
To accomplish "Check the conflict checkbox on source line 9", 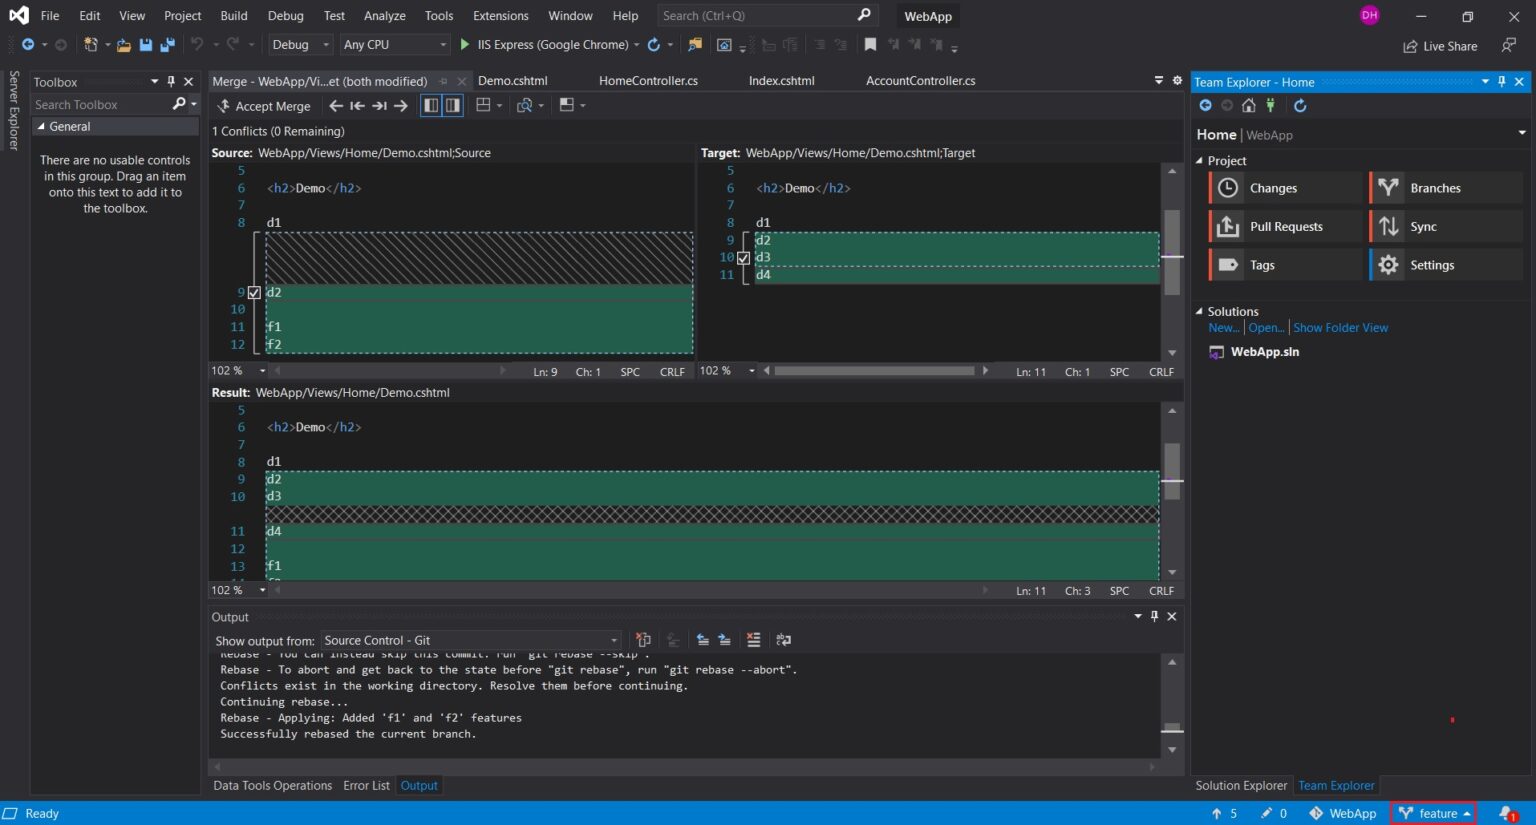I will tap(255, 292).
